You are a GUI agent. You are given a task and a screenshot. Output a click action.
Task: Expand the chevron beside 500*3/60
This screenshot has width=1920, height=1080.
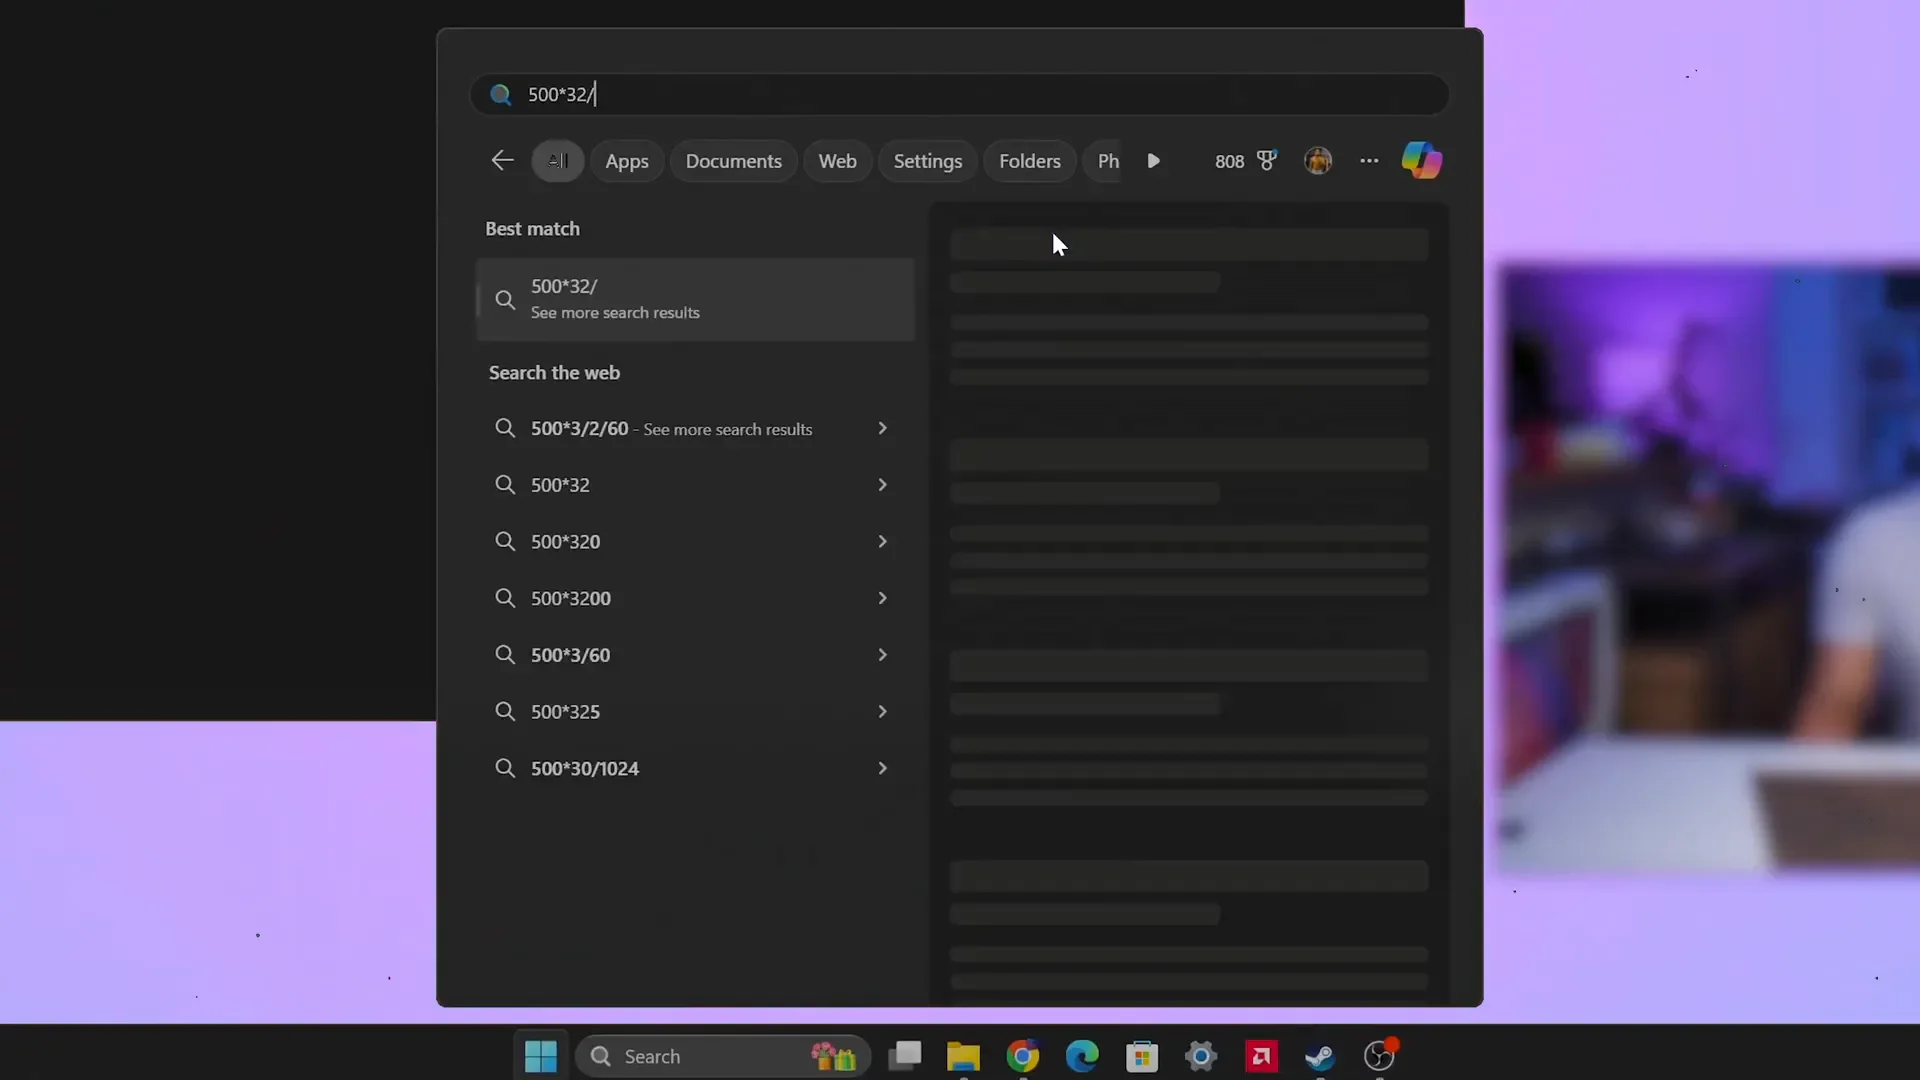click(x=882, y=655)
